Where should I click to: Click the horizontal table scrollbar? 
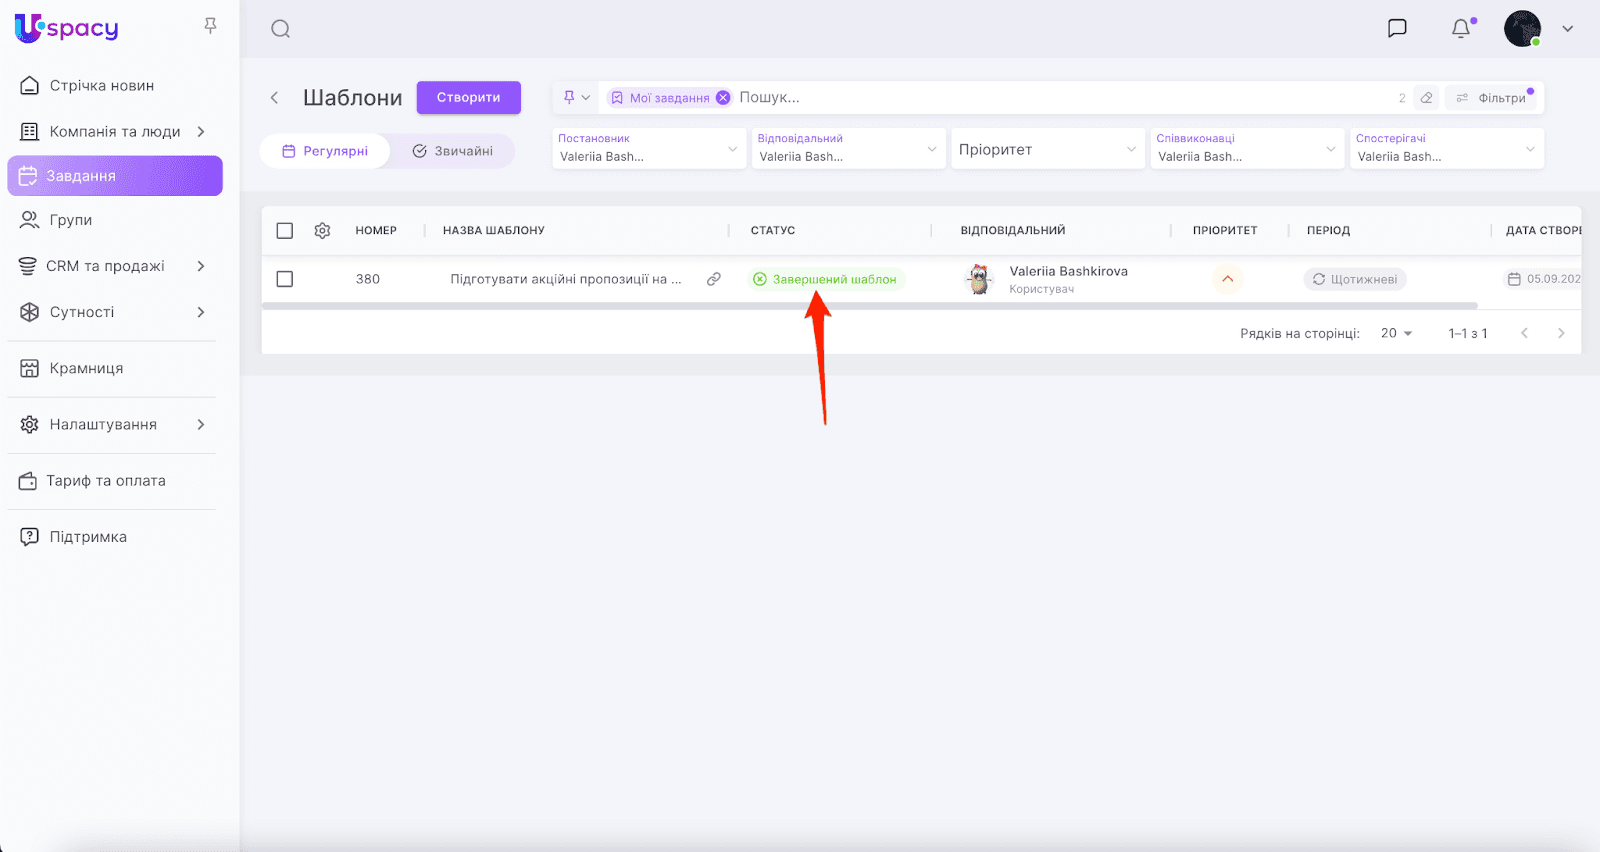[x=870, y=305]
